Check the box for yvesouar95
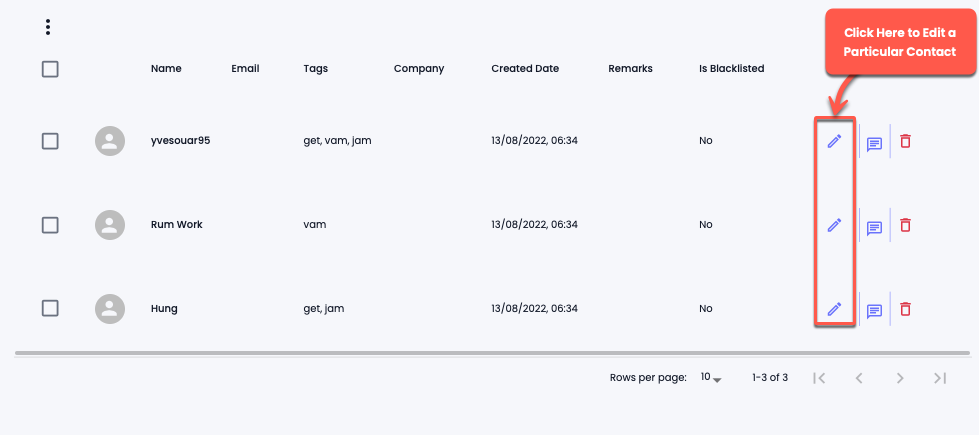 (x=50, y=141)
